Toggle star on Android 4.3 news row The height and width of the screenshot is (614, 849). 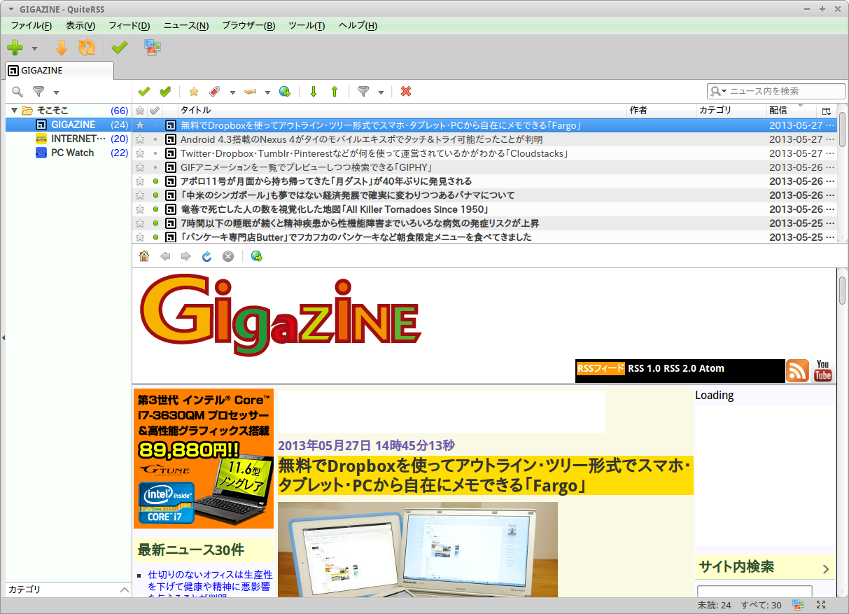140,139
